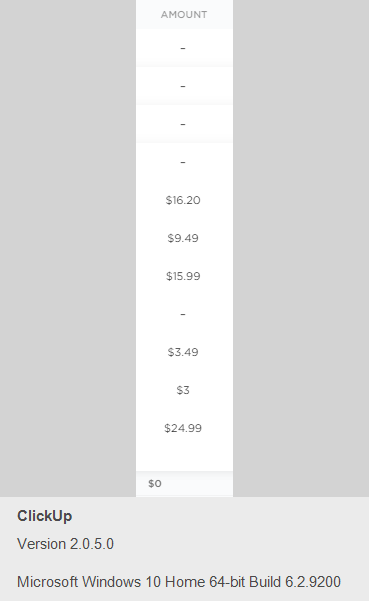Click second empty amount cell below the header
This screenshot has width=369, height=601.
[x=184, y=86]
